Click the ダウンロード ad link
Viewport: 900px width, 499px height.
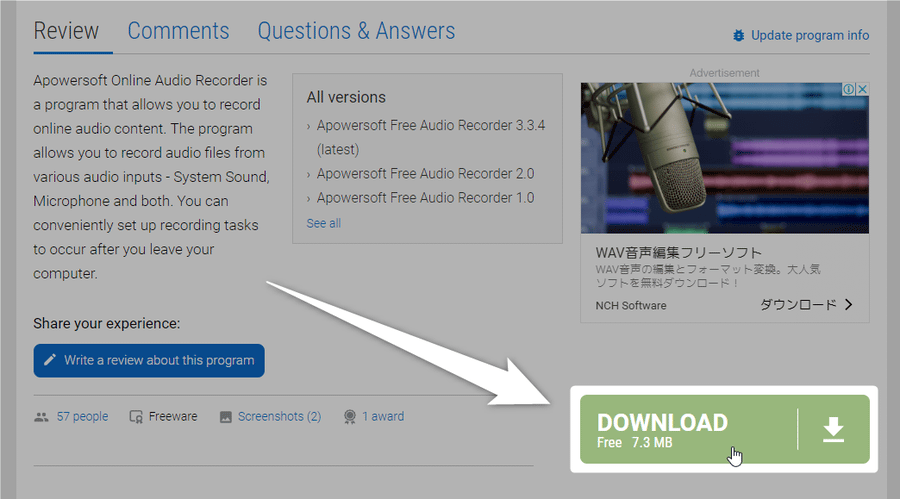pos(798,305)
